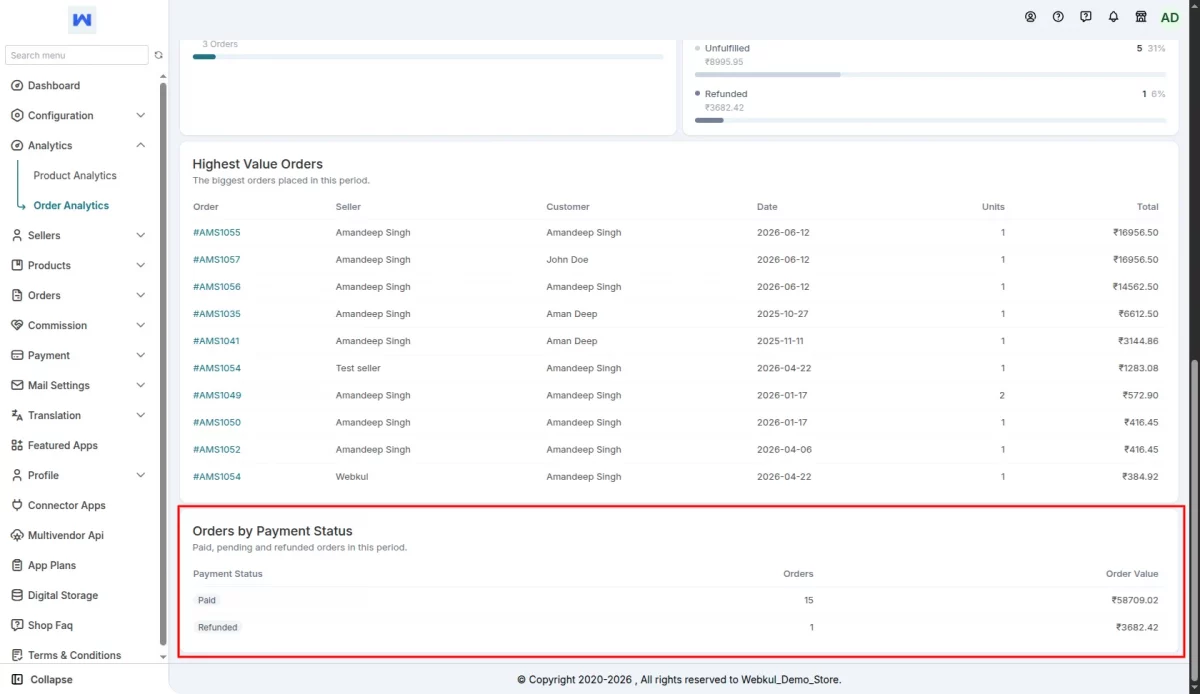Expand the Mail Settings menu chevron
1200x694 pixels.
coord(140,386)
